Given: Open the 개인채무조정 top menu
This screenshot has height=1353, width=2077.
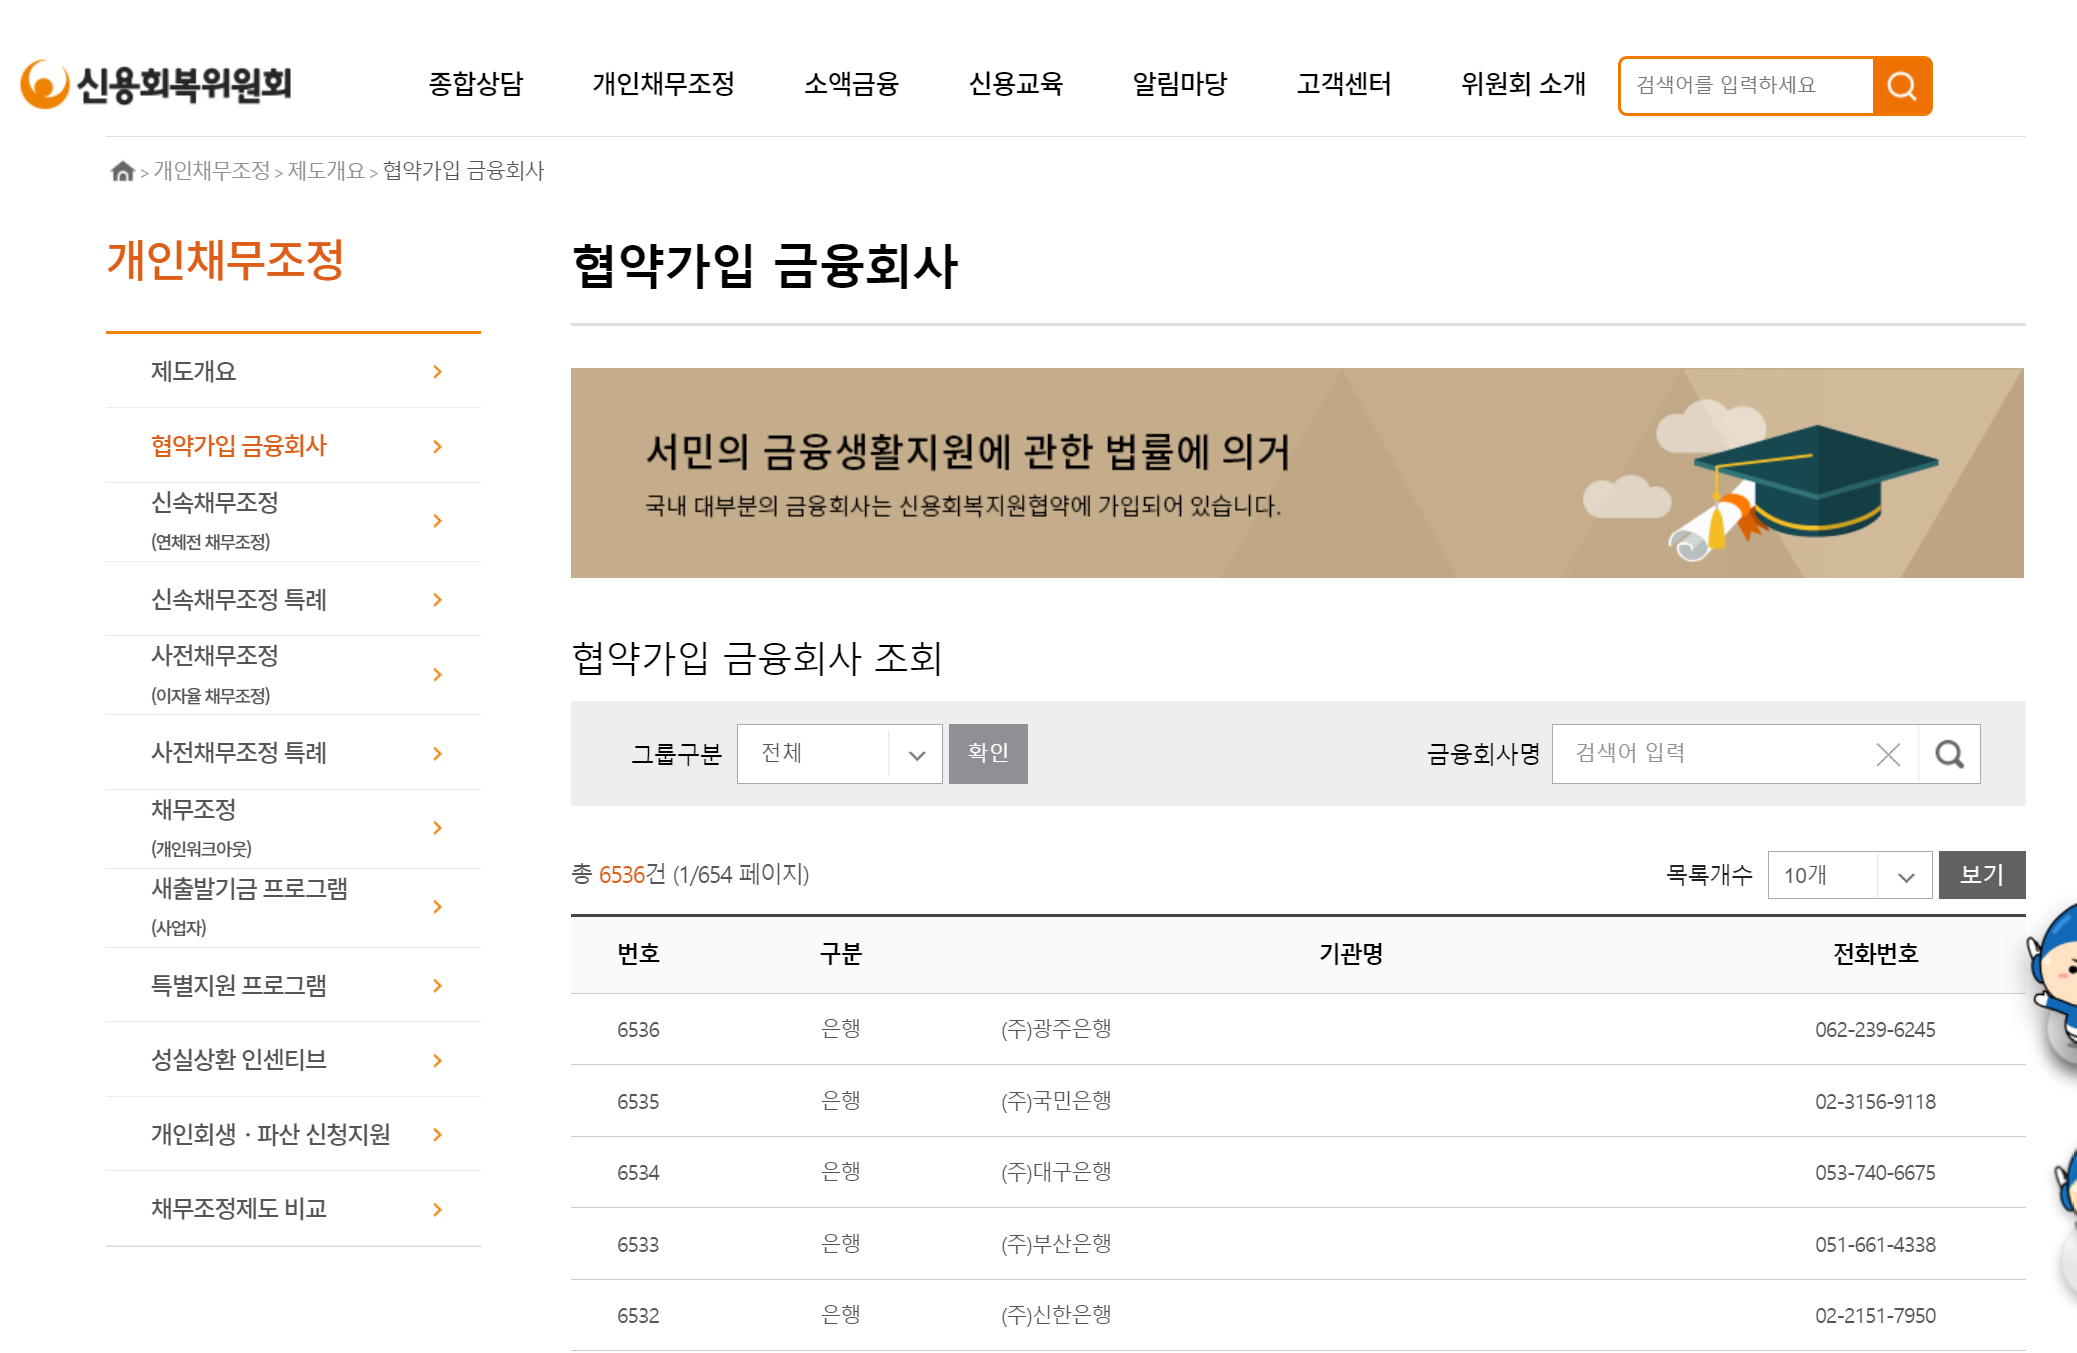Looking at the screenshot, I should coord(663,84).
